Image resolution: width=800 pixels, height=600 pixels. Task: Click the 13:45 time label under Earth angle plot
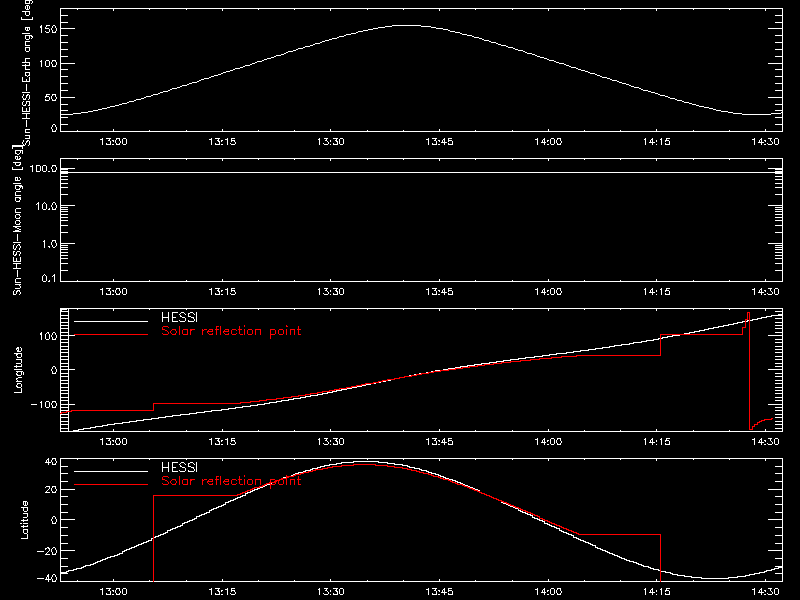[439, 142]
